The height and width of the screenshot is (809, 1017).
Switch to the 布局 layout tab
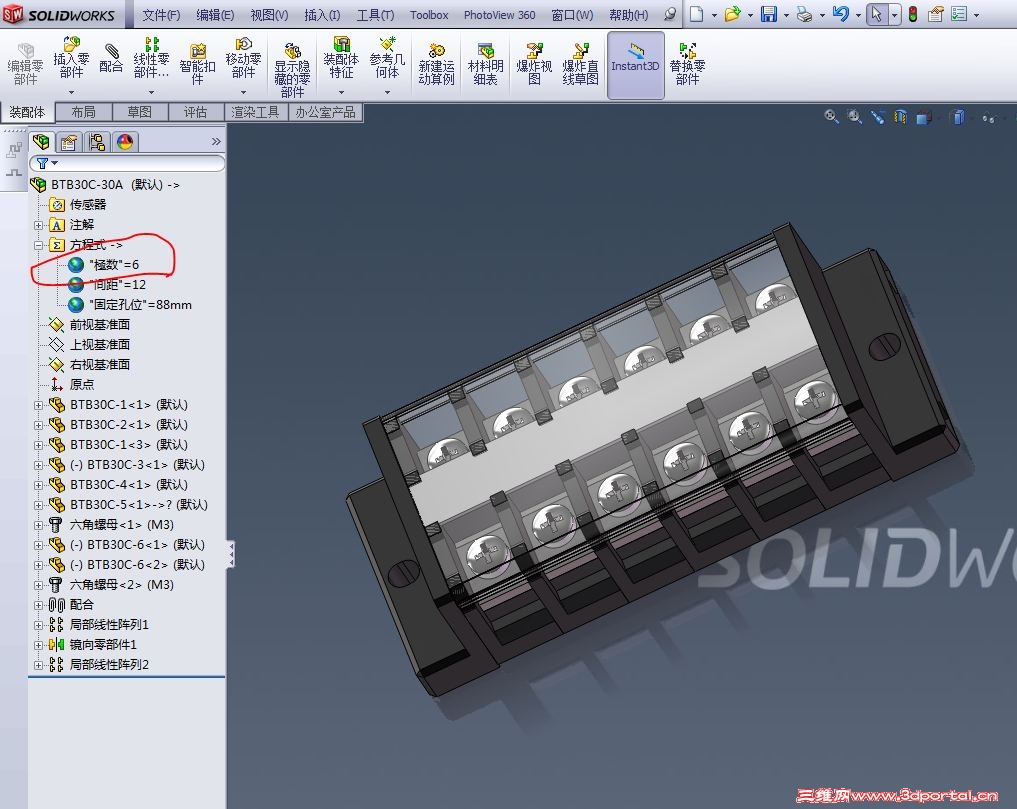tap(84, 112)
